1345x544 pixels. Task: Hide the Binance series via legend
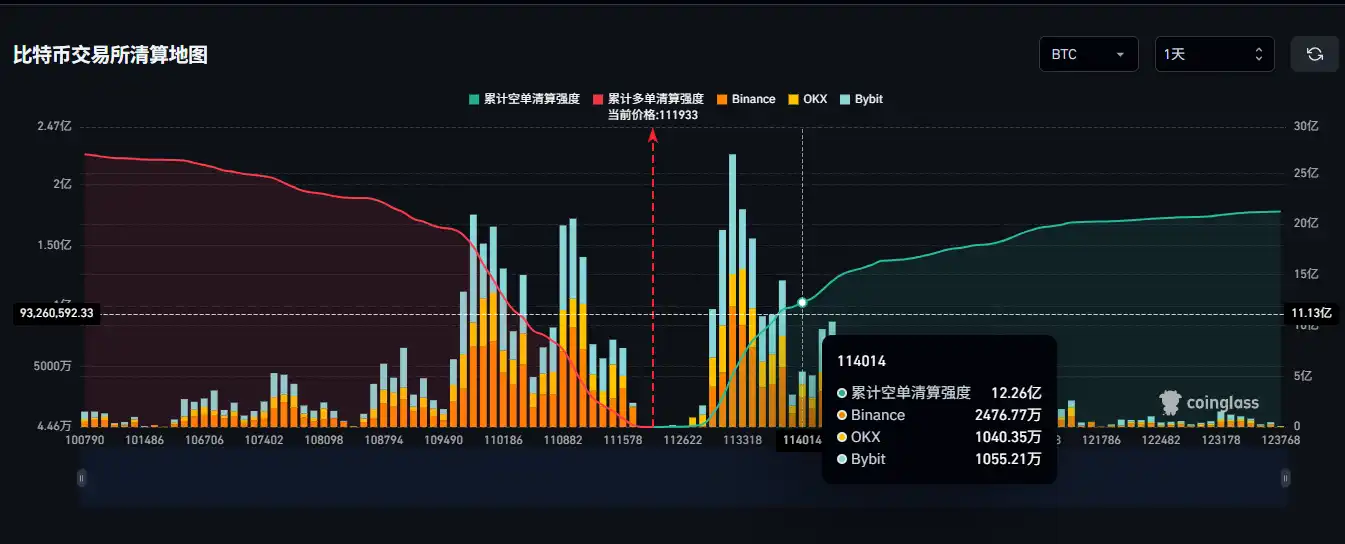[x=745, y=99]
